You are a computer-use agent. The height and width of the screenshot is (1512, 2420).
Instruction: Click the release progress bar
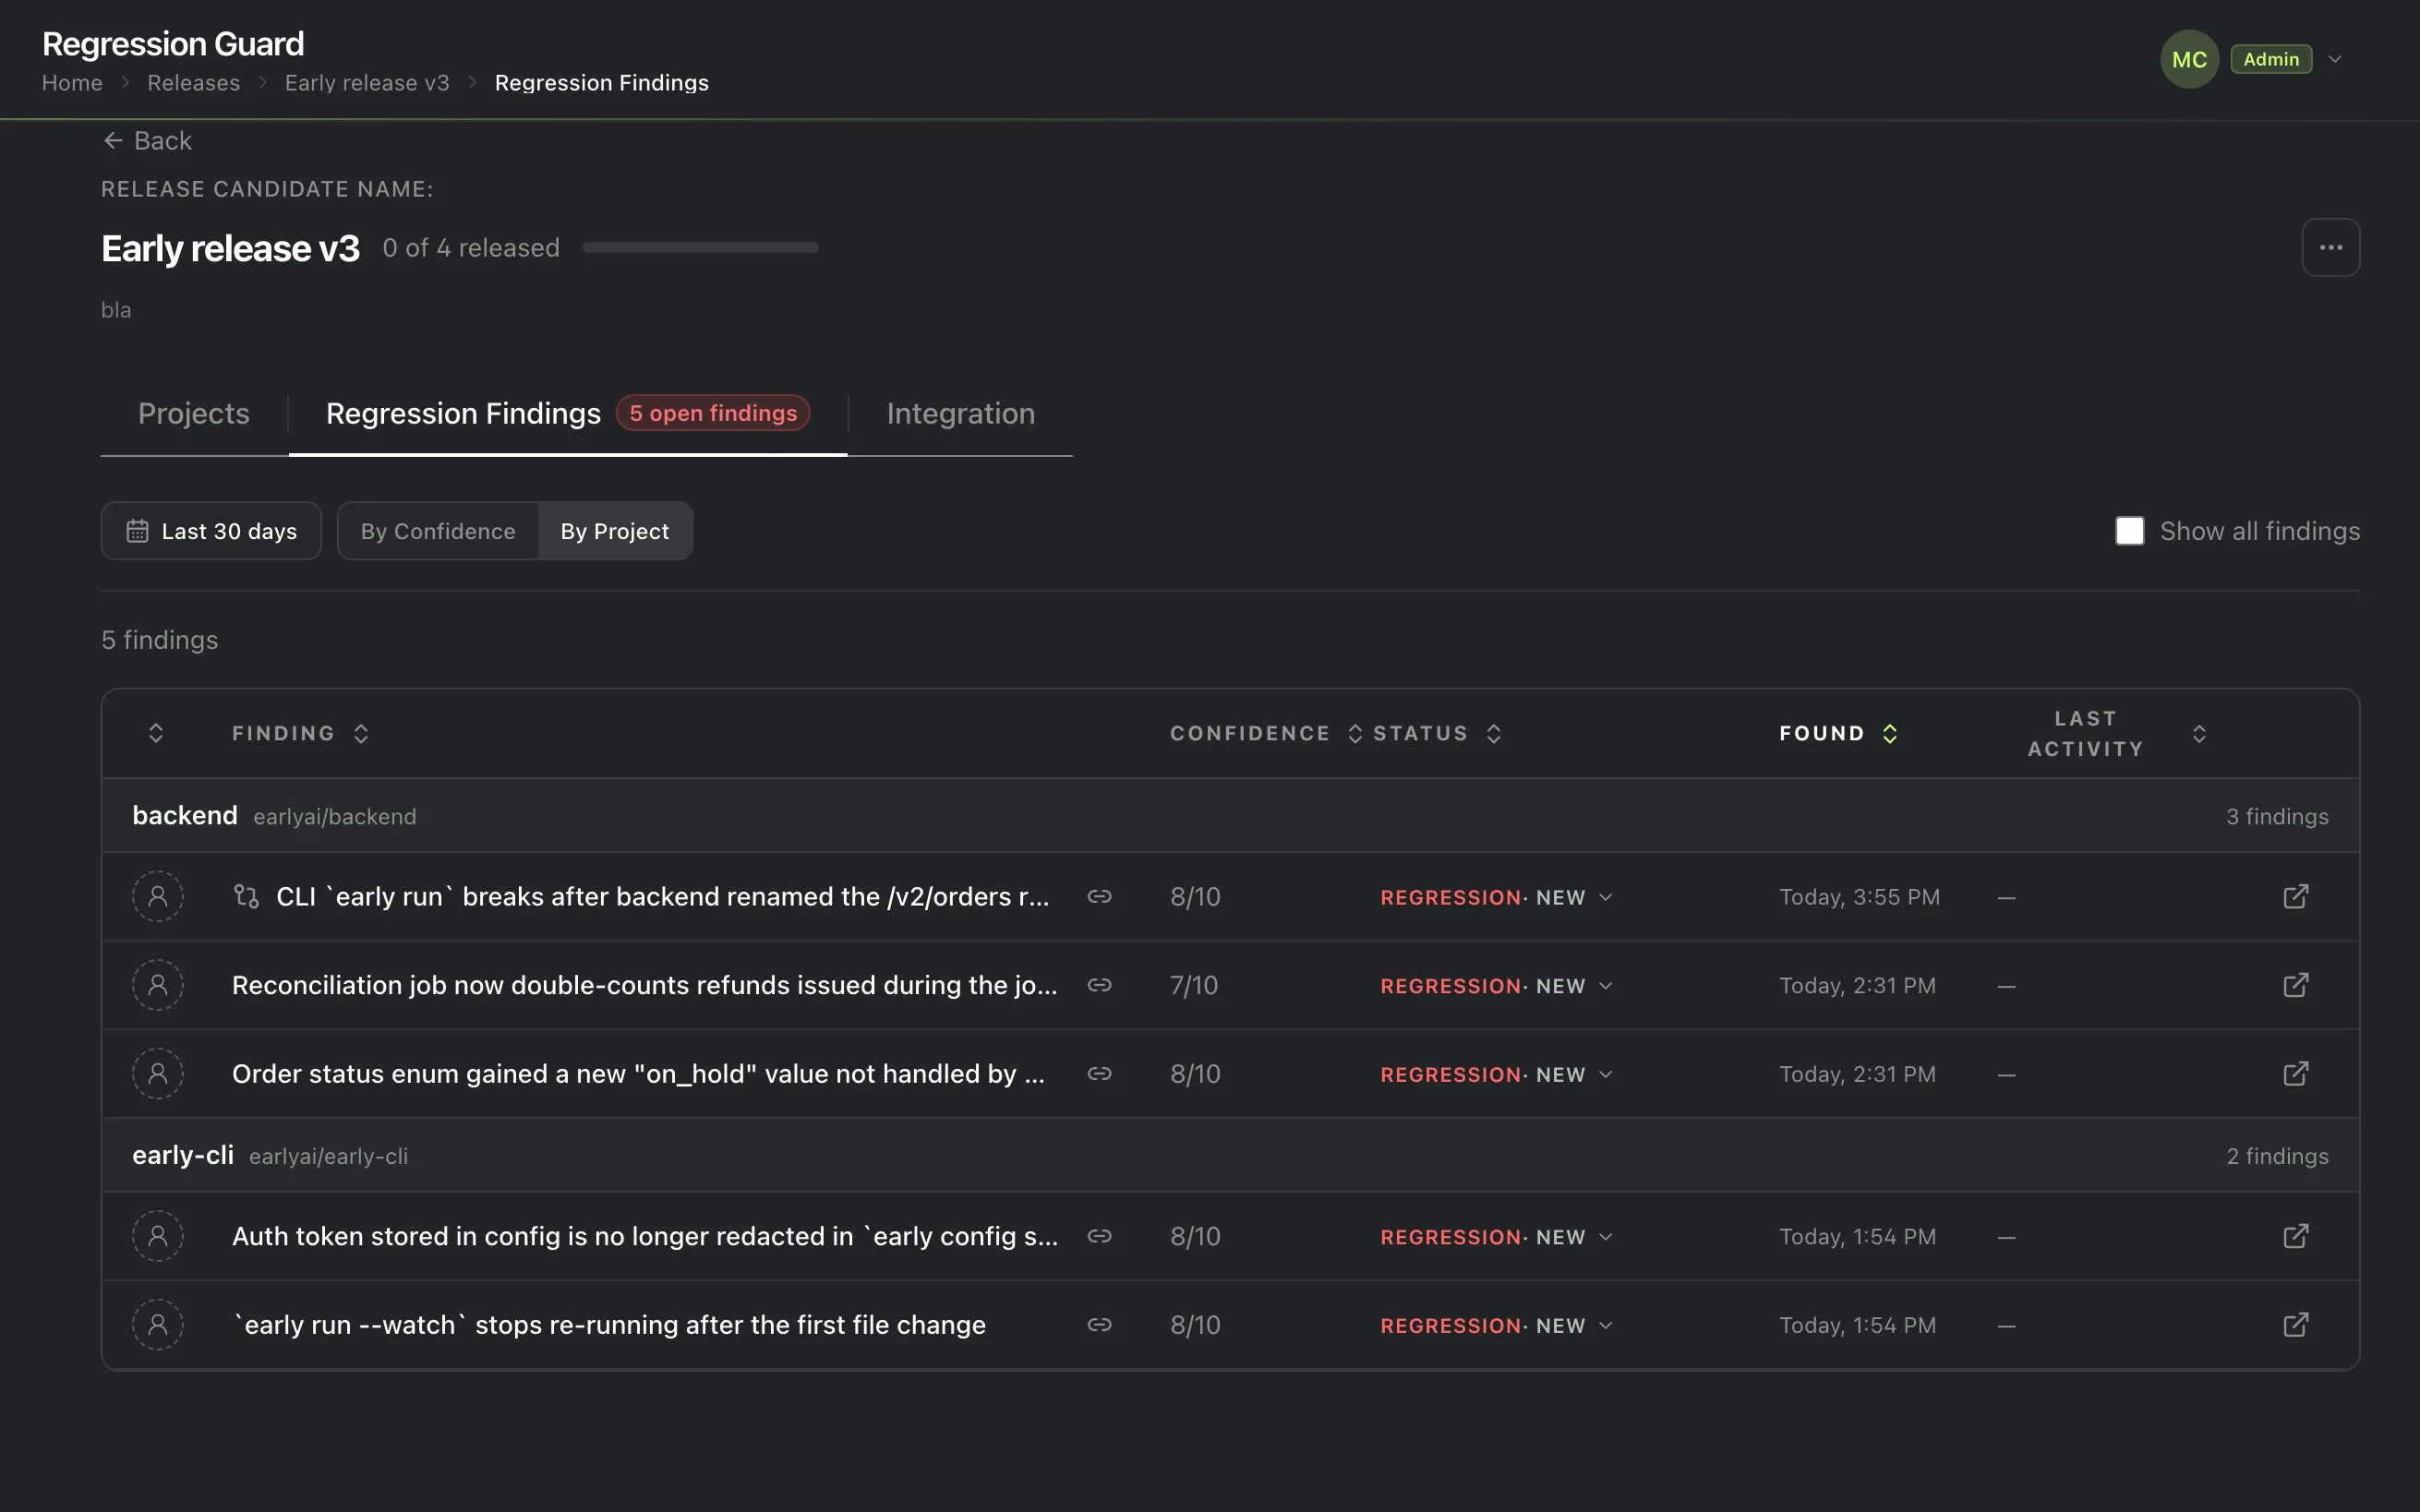700,247
